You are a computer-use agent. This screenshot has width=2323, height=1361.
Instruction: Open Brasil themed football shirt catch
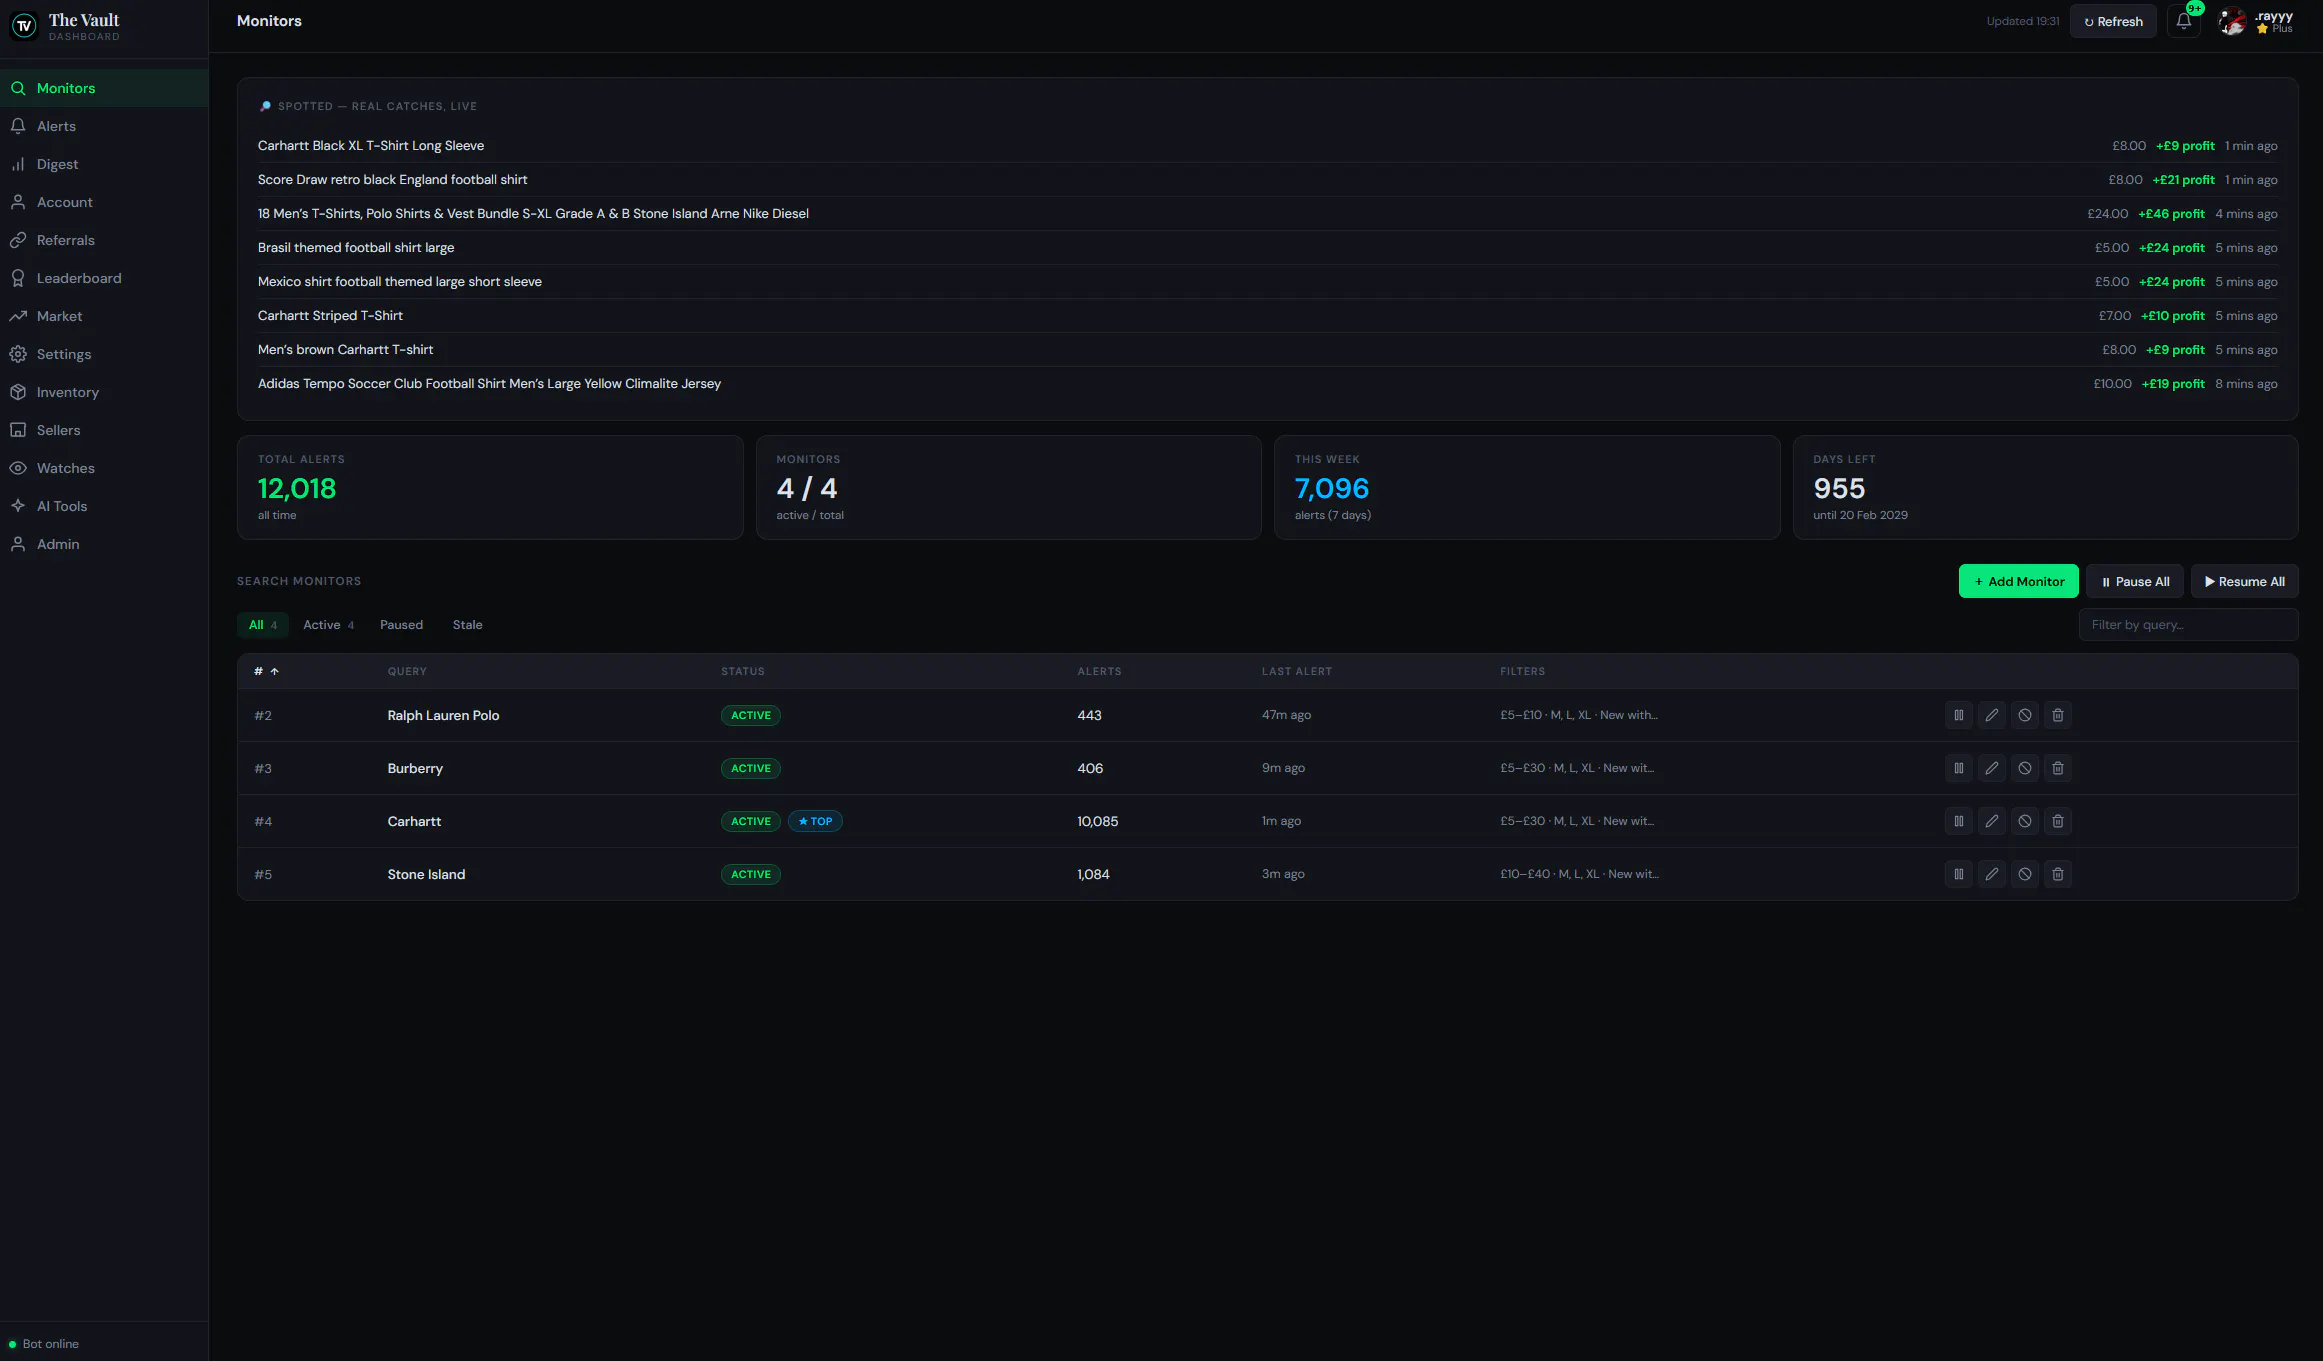pyautogui.click(x=1267, y=248)
